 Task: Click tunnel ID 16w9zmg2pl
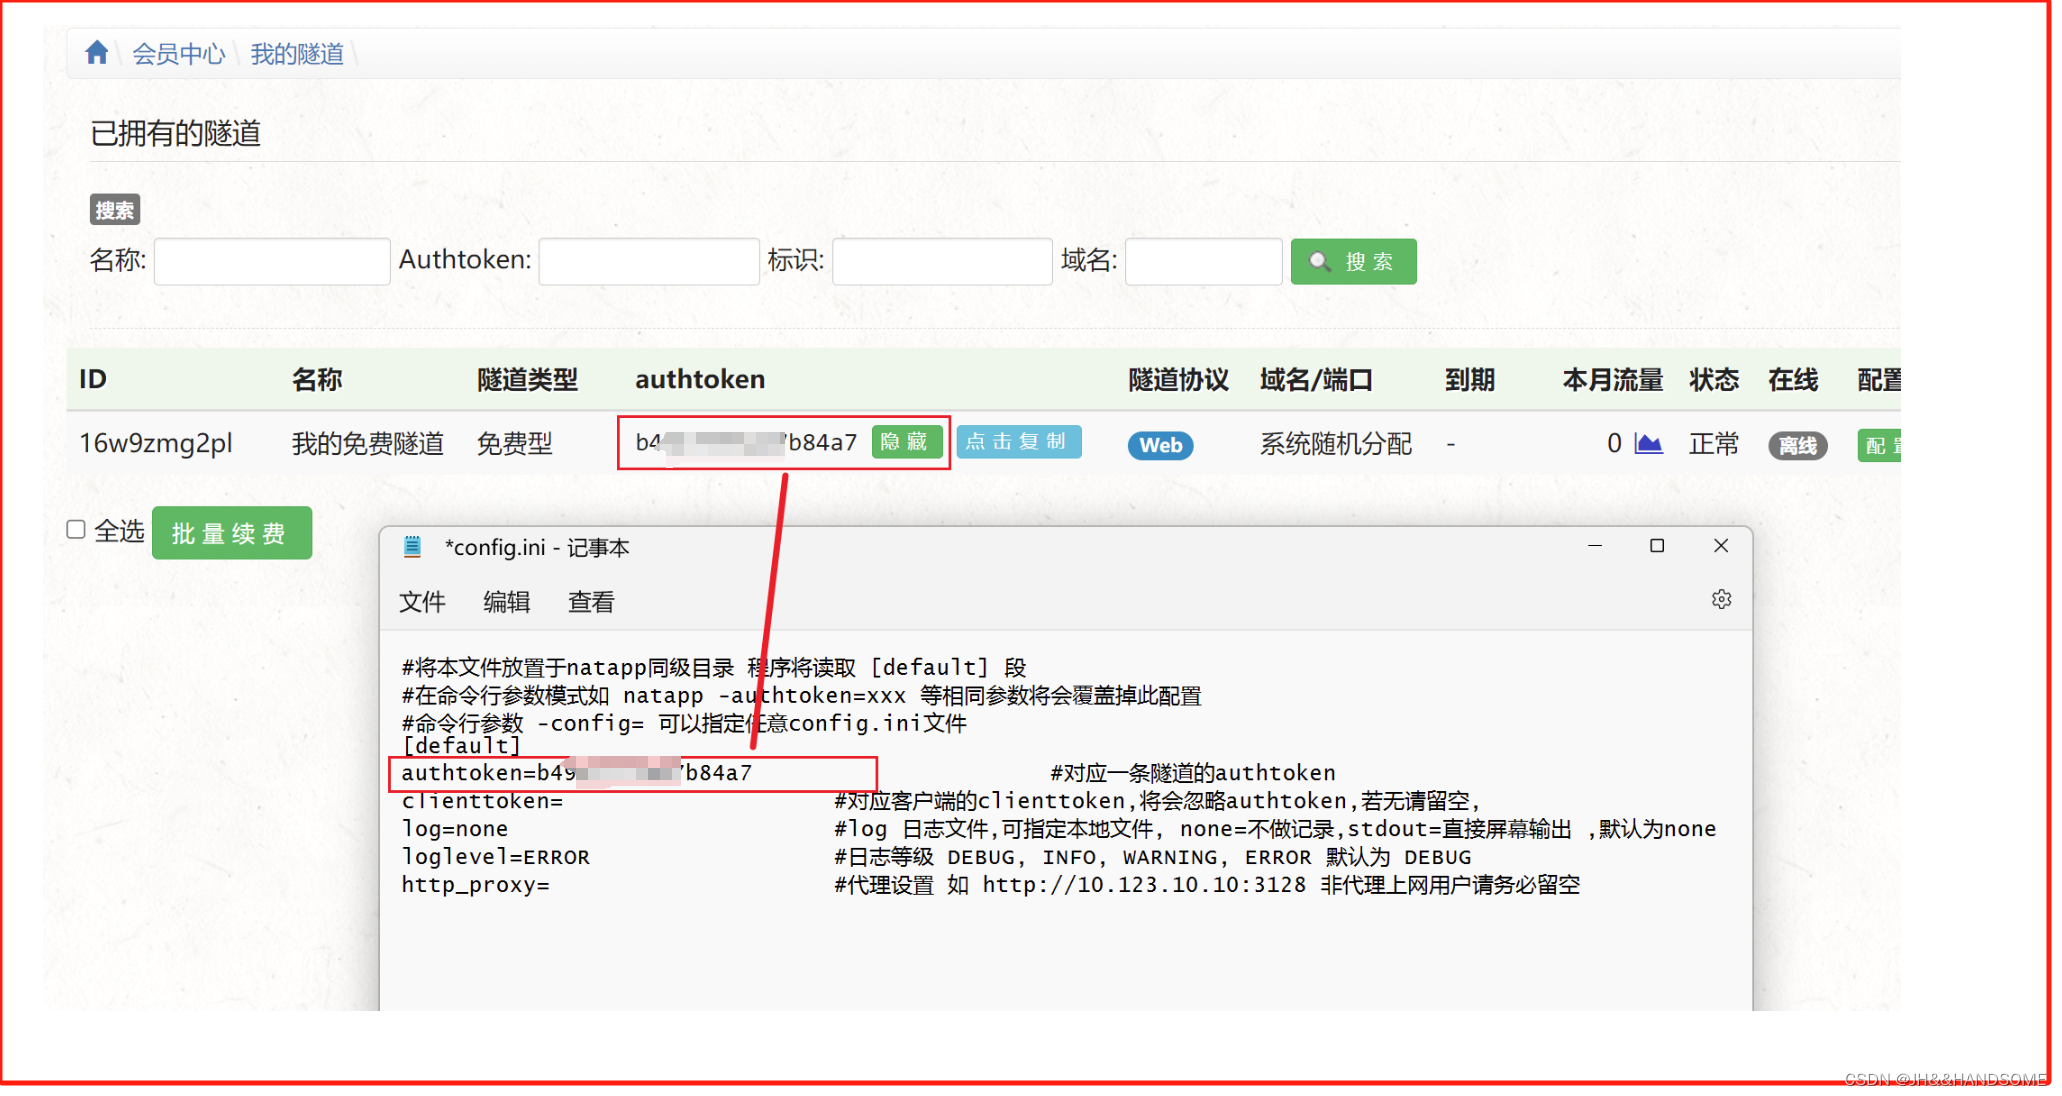[x=156, y=443]
